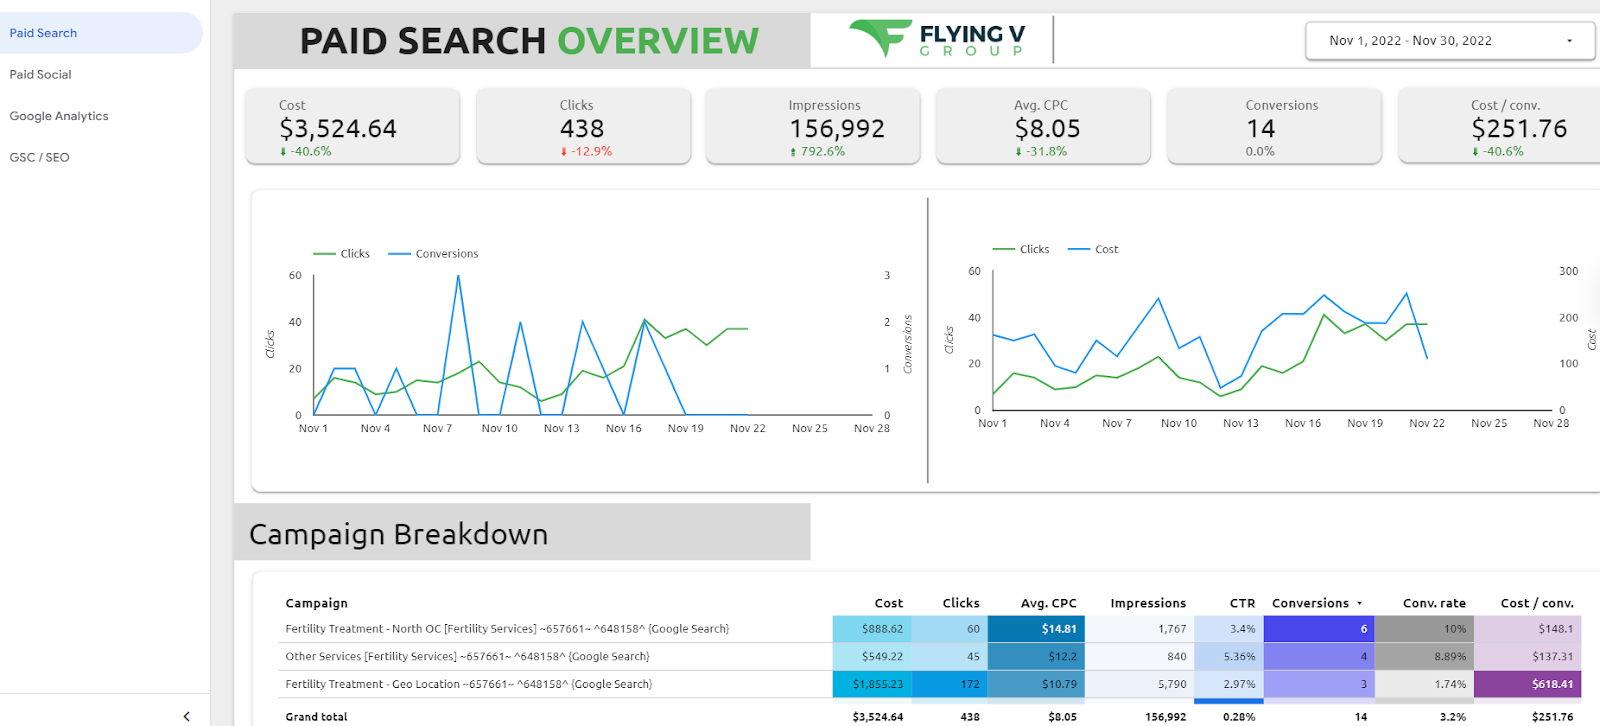The image size is (1600, 726).
Task: Sort table by Conversions header
Action: [1310, 603]
